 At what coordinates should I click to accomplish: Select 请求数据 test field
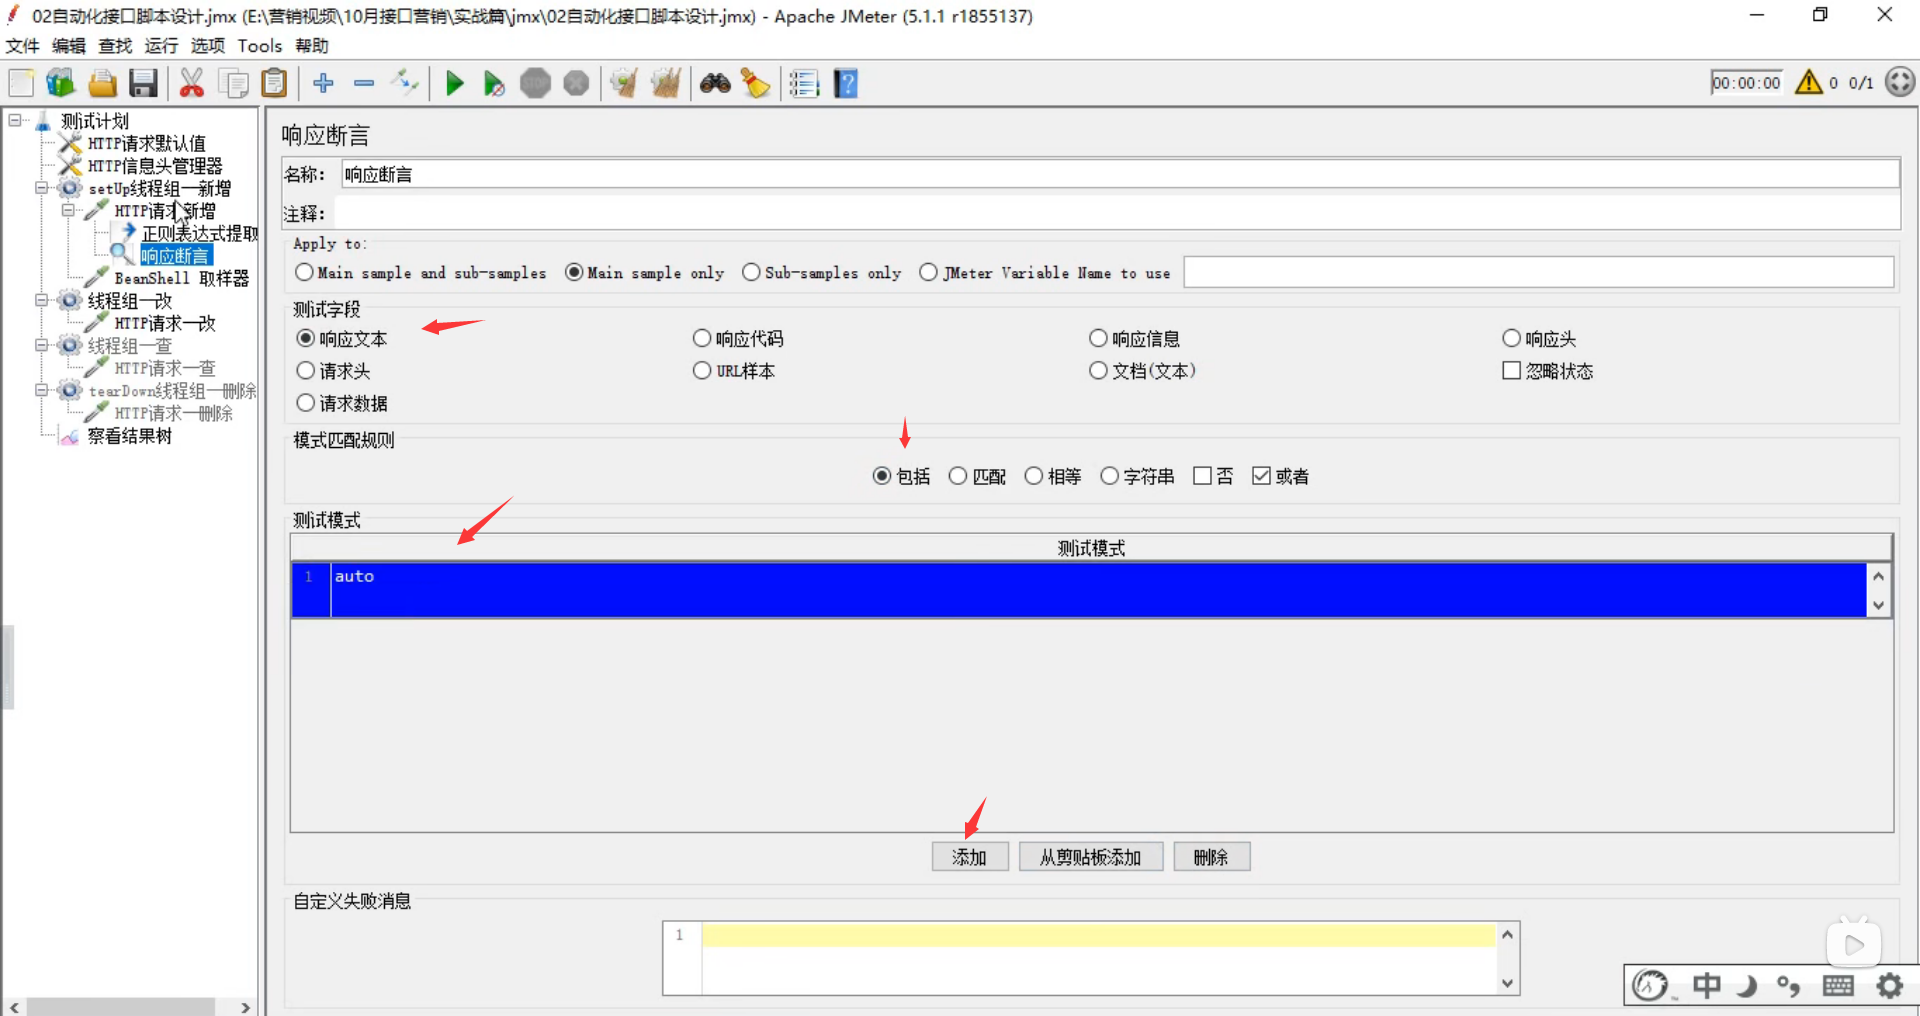pyautogui.click(x=342, y=403)
